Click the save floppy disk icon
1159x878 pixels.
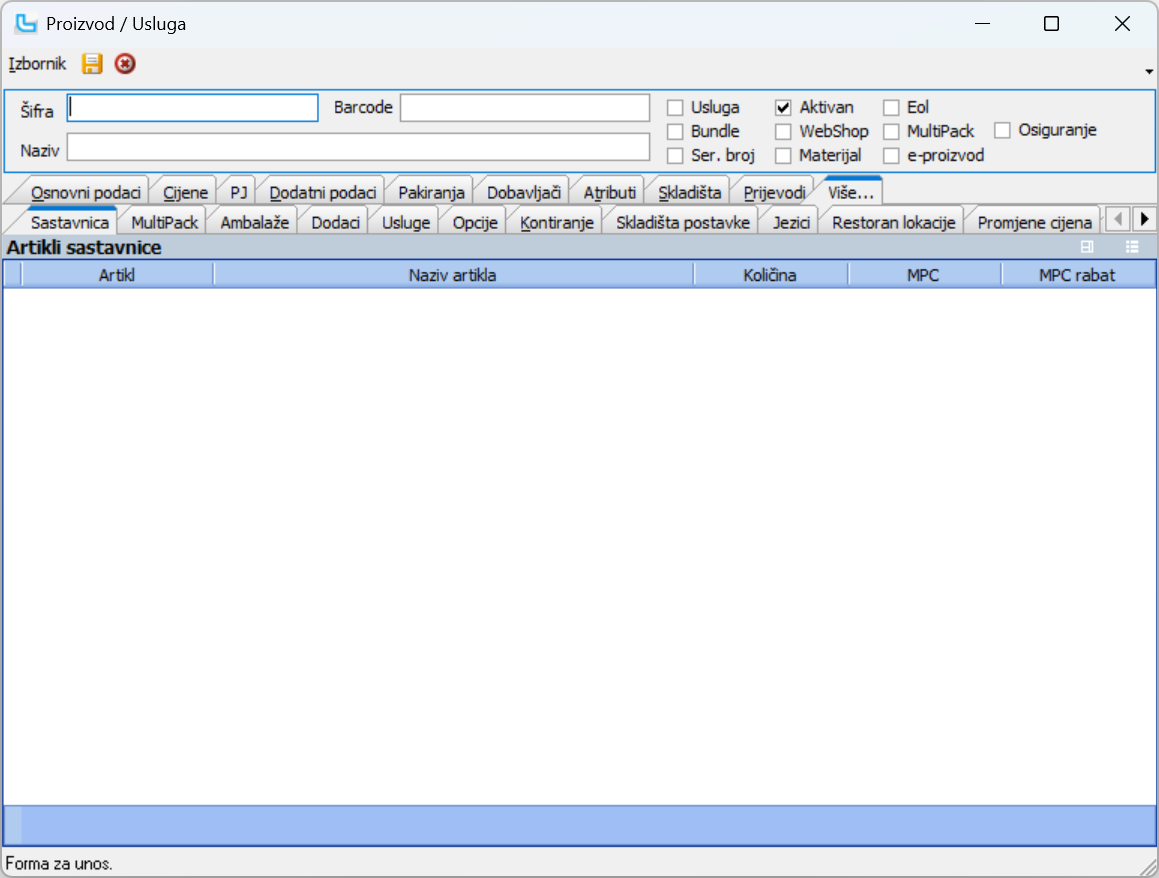[92, 64]
